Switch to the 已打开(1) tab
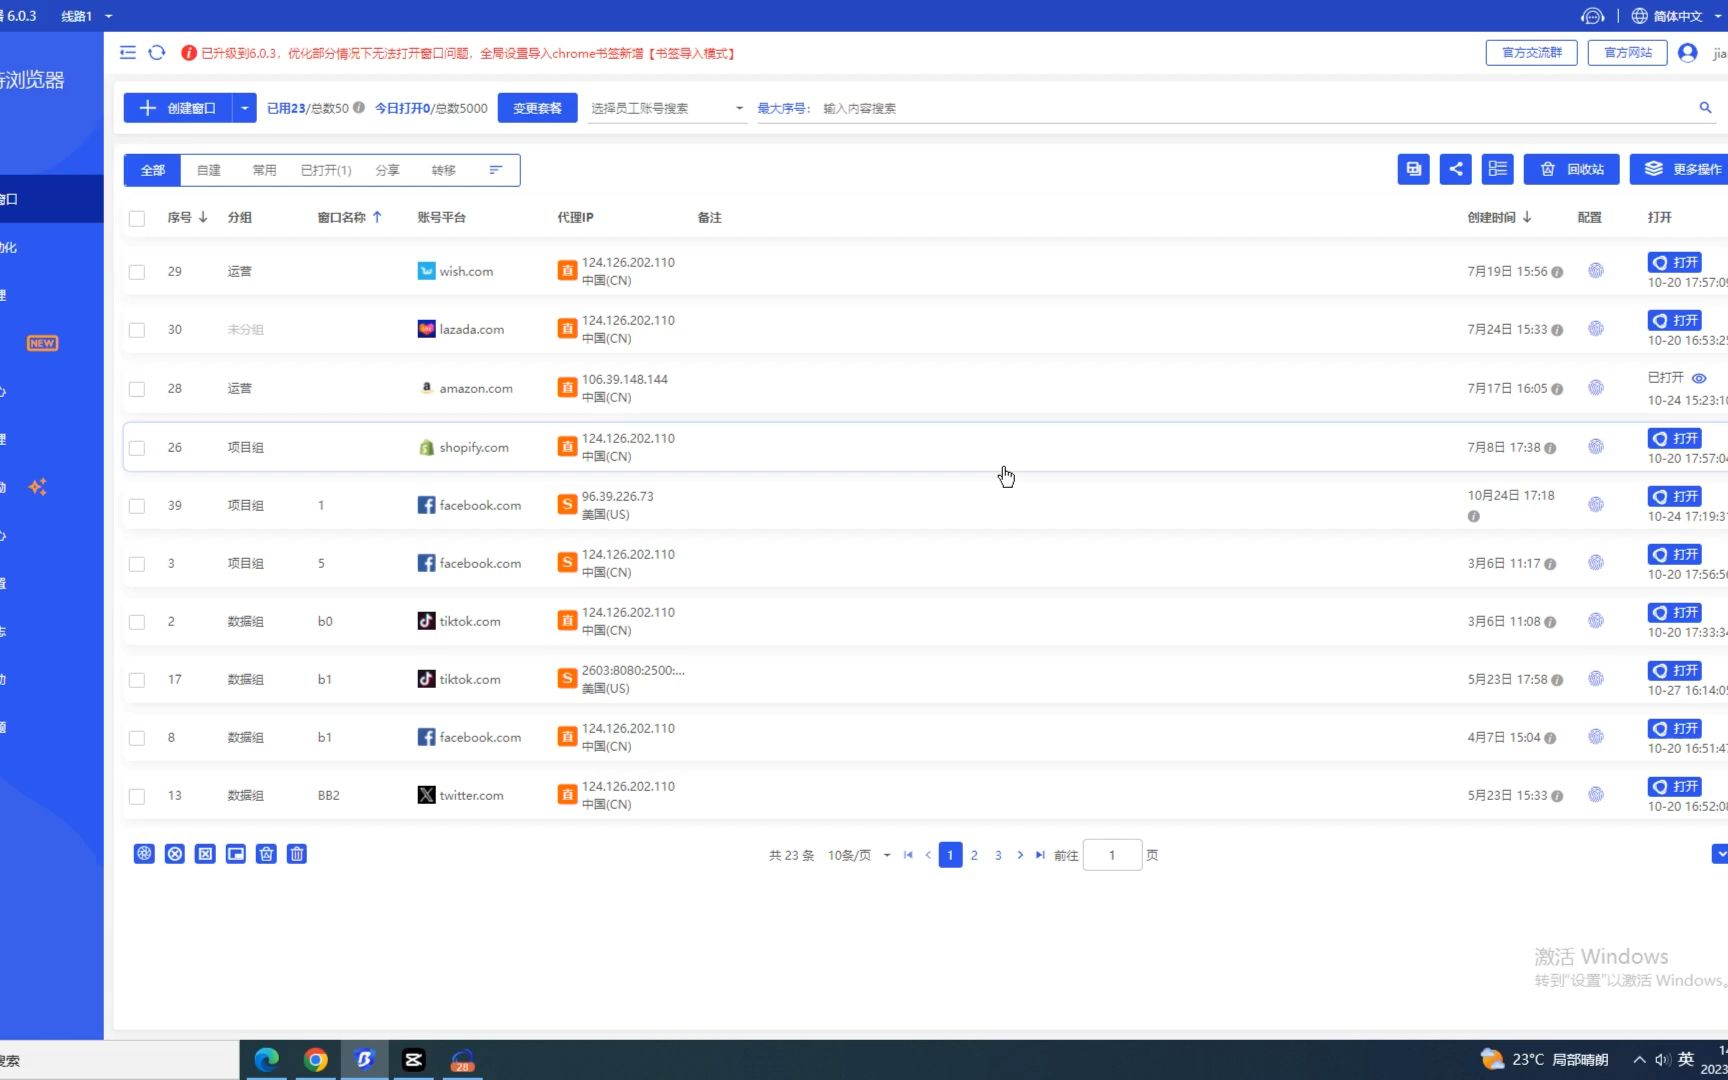Screen dimensions: 1728x1080 point(326,170)
